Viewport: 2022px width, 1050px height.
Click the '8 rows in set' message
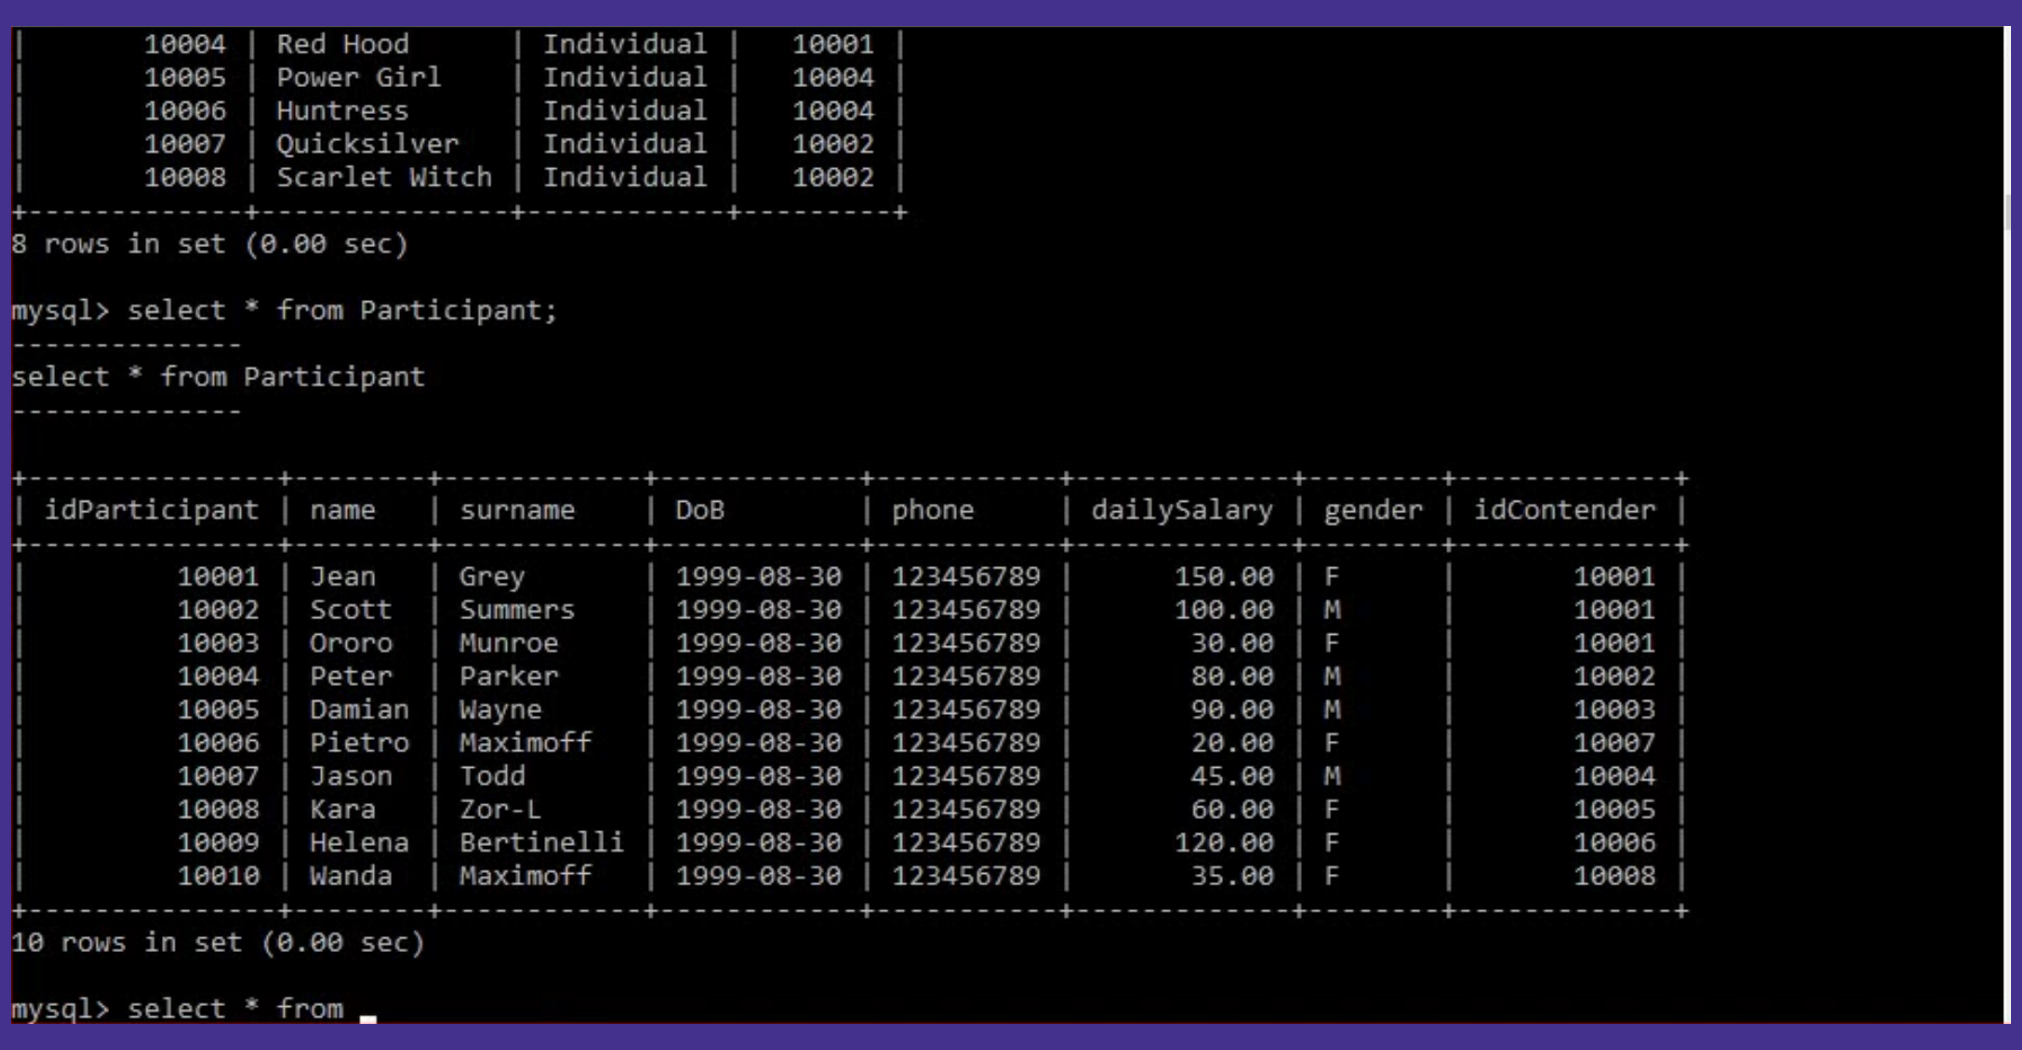[x=210, y=244]
